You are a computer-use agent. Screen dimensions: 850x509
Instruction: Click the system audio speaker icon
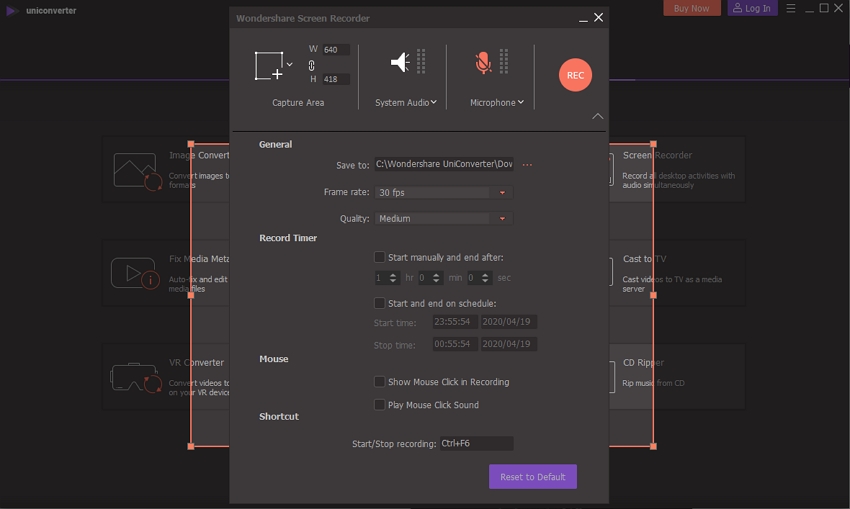tap(400, 63)
